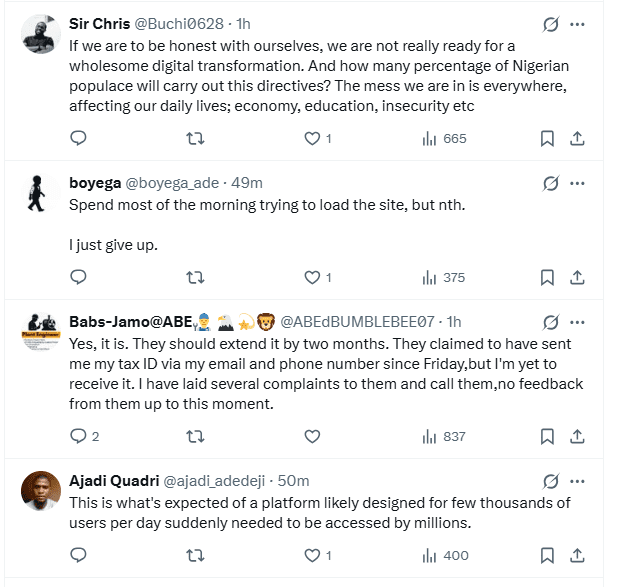Click Grok icon on Babs-Jamo's tweet
Image resolution: width=623 pixels, height=587 pixels.
[x=549, y=322]
